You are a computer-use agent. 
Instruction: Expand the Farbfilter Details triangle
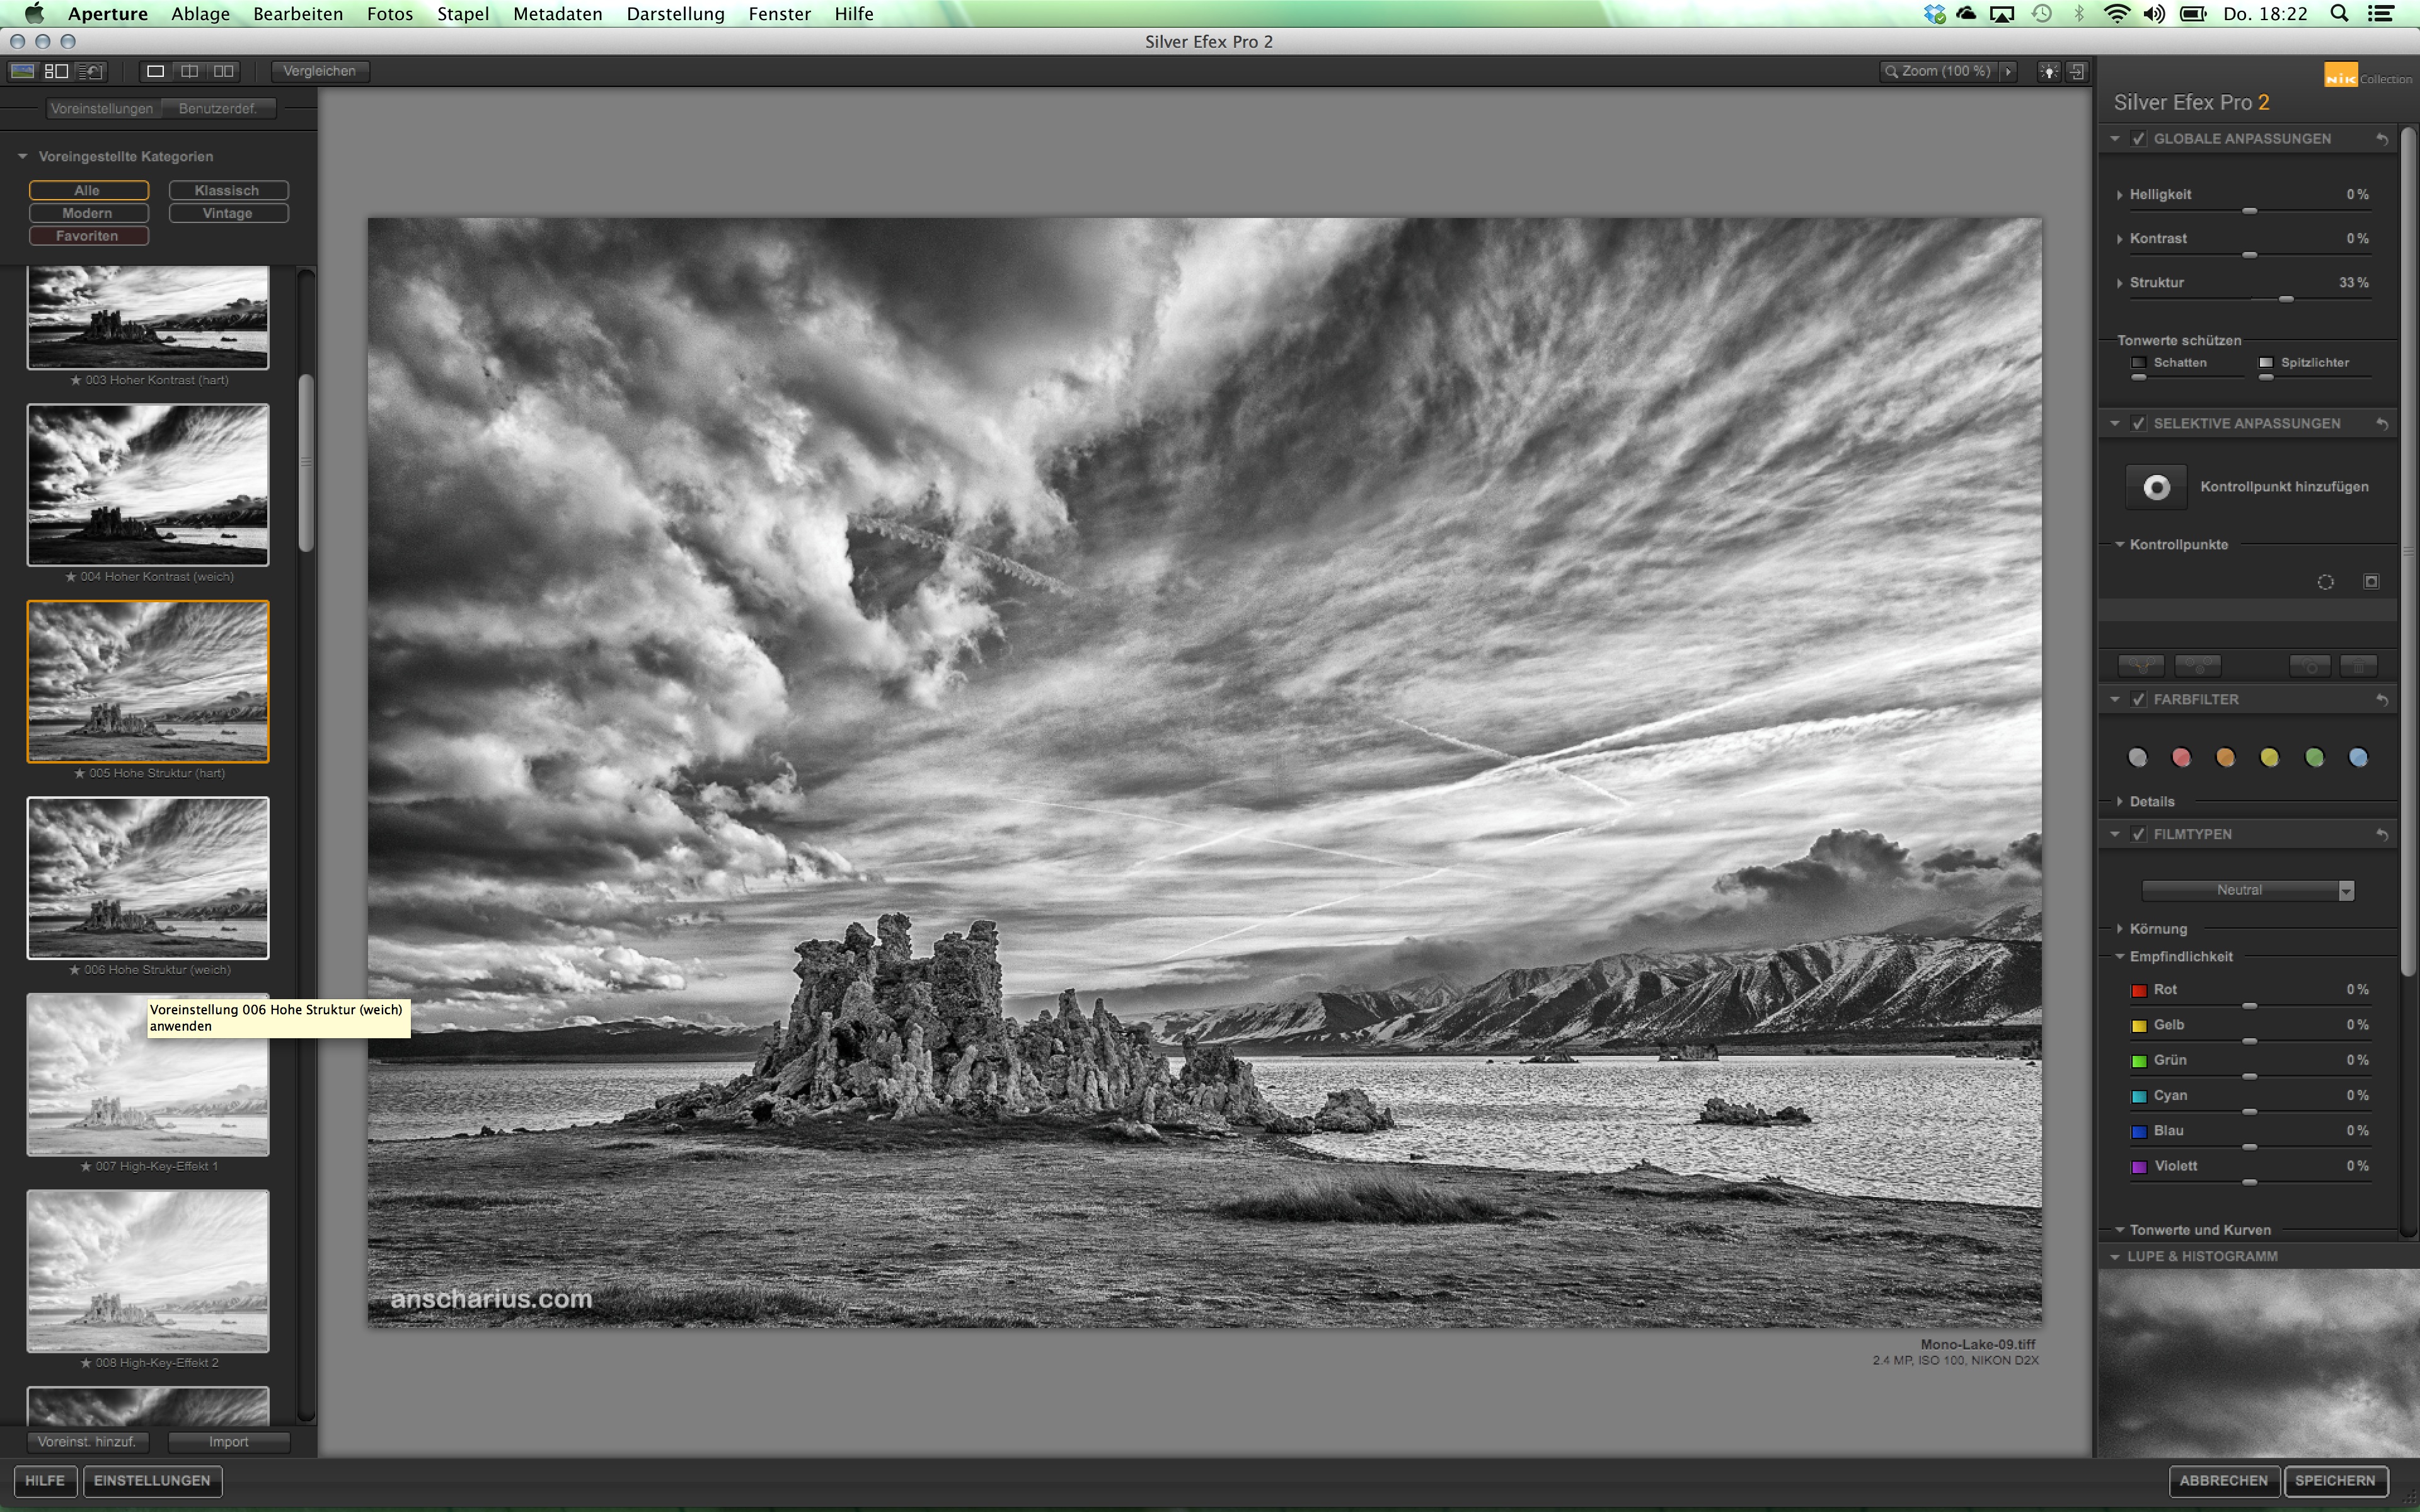[x=2120, y=801]
